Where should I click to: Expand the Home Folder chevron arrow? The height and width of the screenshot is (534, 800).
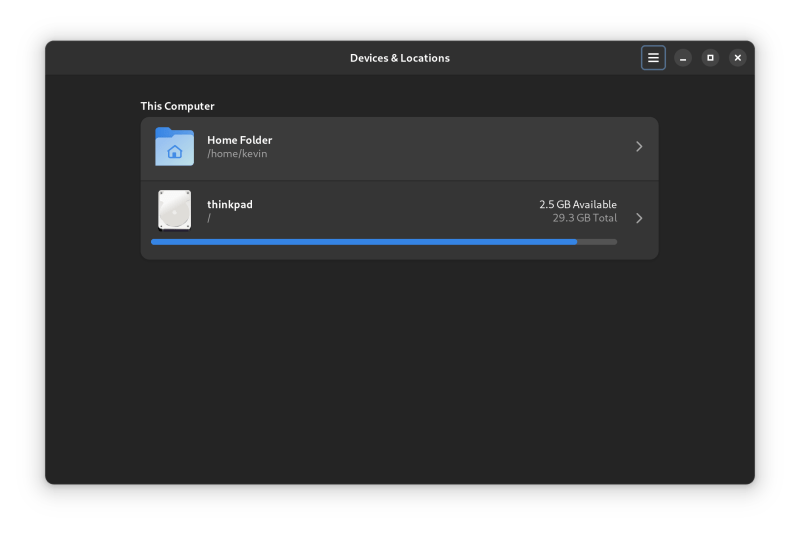point(639,147)
